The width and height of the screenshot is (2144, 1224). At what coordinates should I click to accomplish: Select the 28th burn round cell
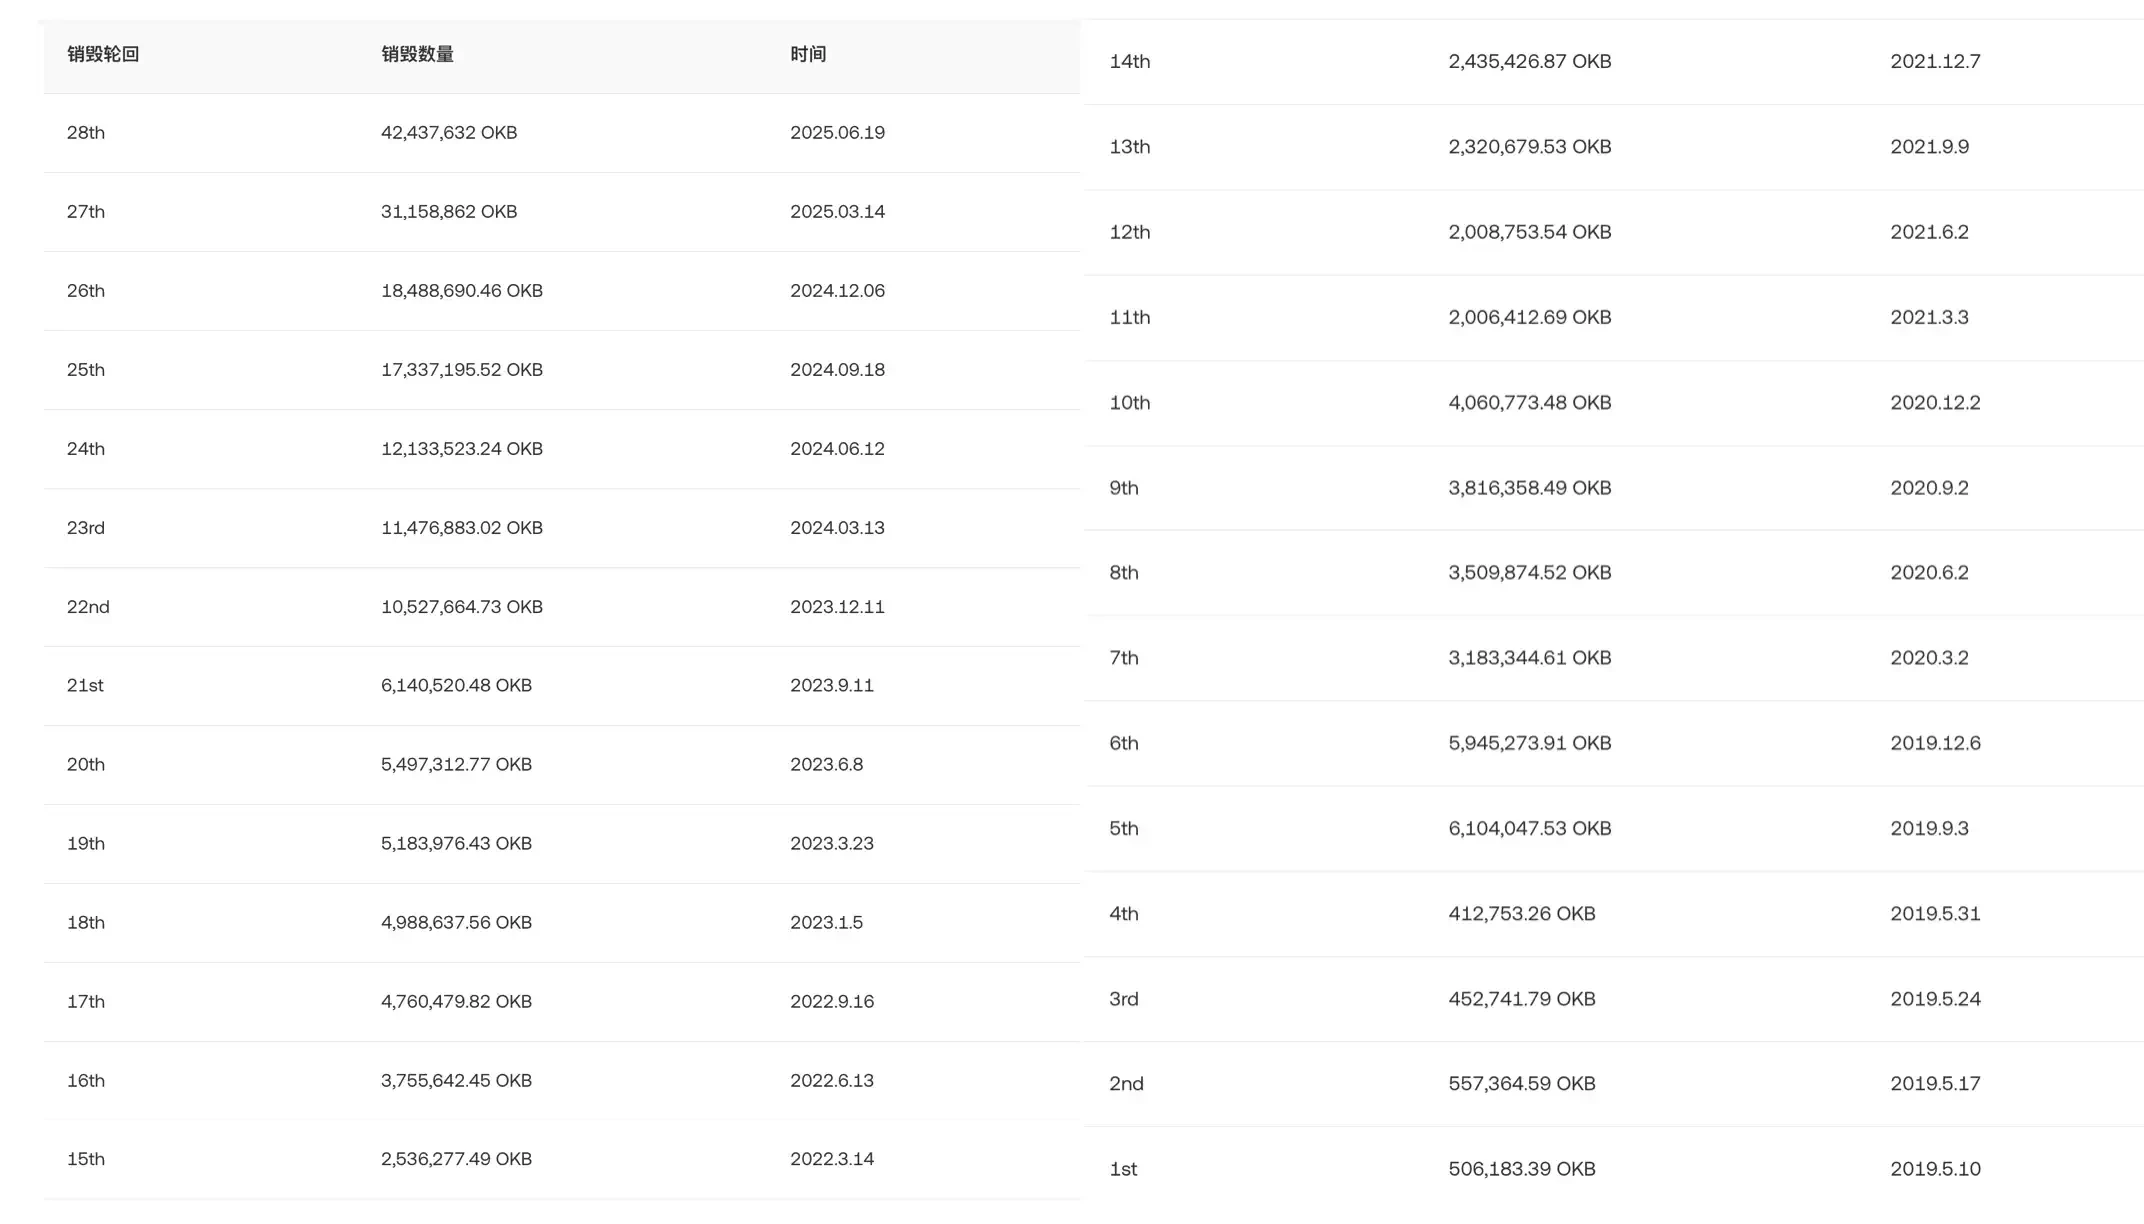pos(86,133)
